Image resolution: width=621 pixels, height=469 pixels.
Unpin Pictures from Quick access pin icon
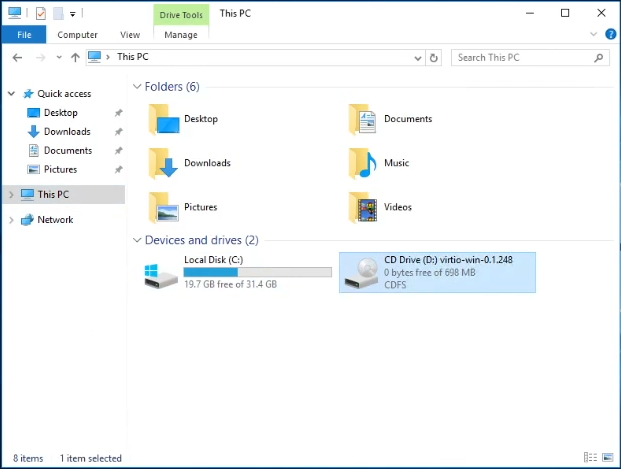tap(118, 170)
